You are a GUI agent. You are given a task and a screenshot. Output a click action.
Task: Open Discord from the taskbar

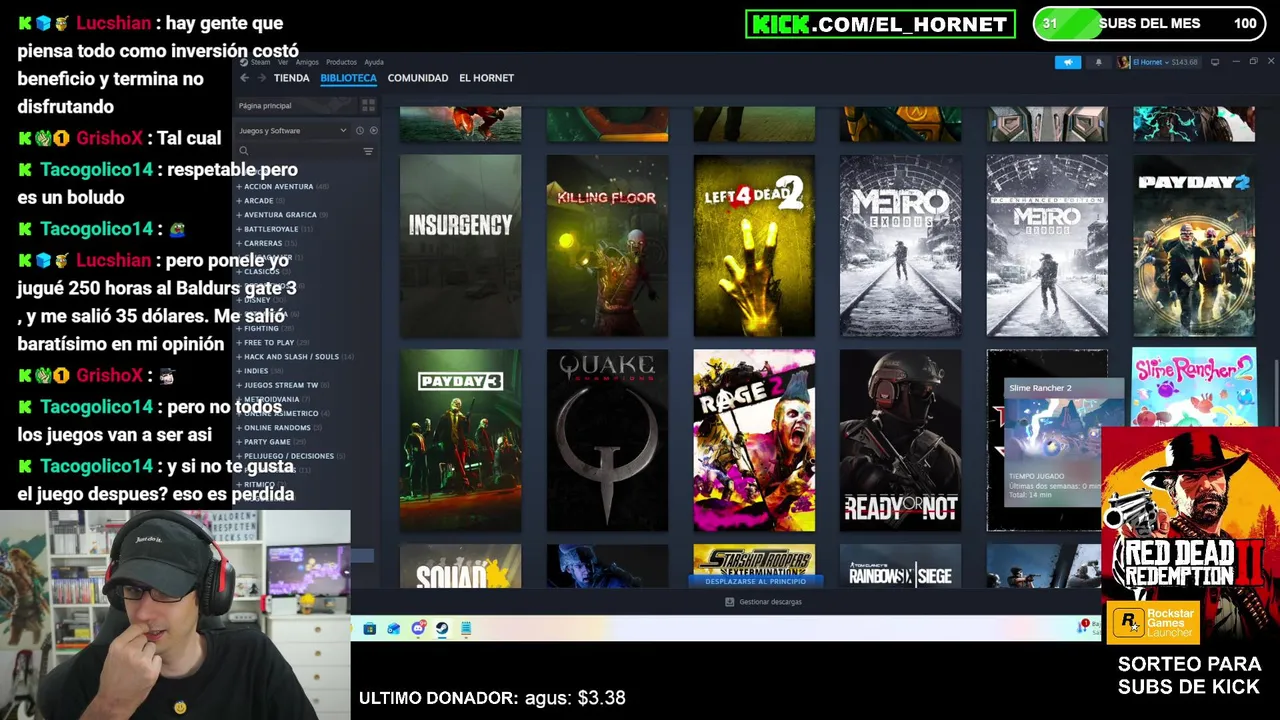[418, 629]
